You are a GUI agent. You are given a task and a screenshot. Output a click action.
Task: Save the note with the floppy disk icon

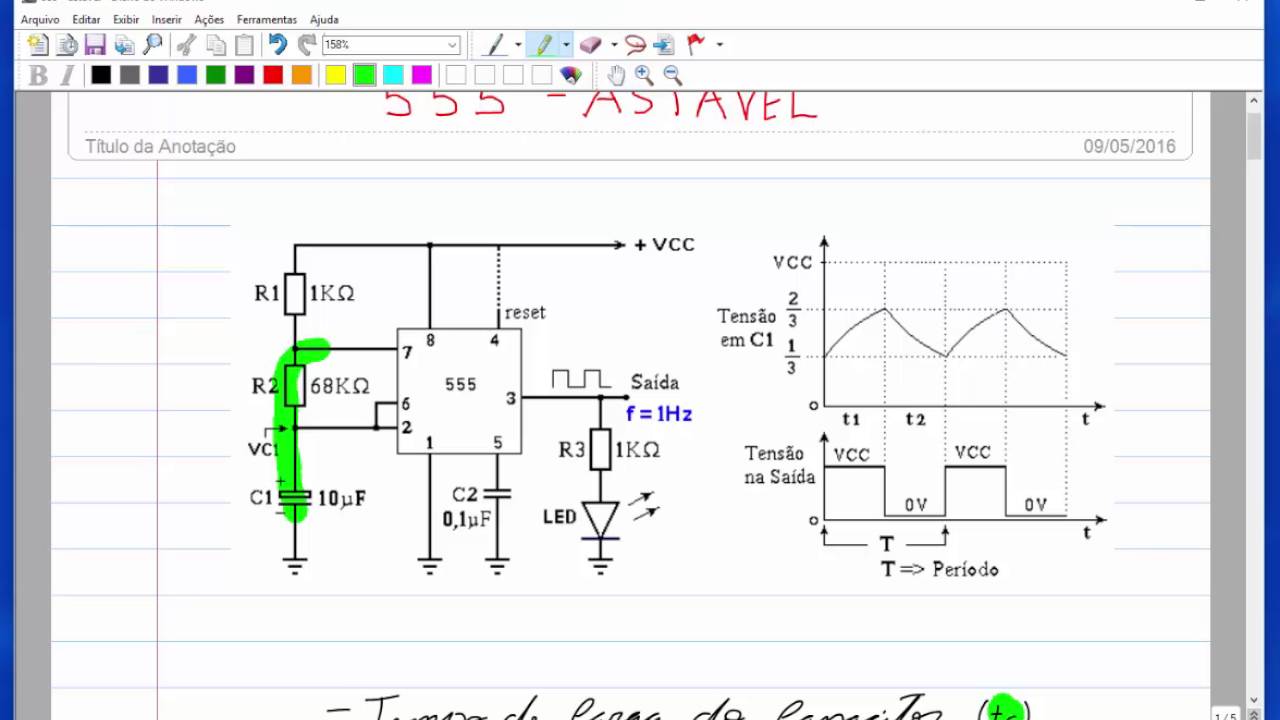pyautogui.click(x=95, y=44)
